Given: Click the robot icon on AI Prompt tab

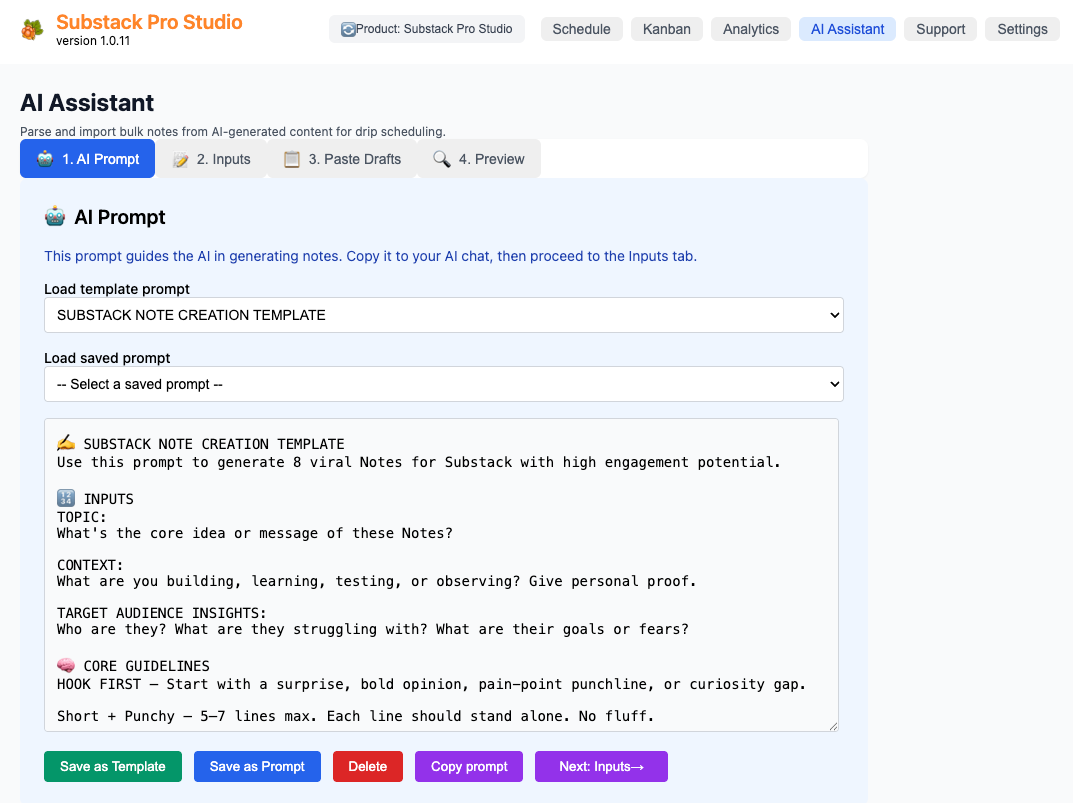Looking at the screenshot, I should tap(45, 159).
